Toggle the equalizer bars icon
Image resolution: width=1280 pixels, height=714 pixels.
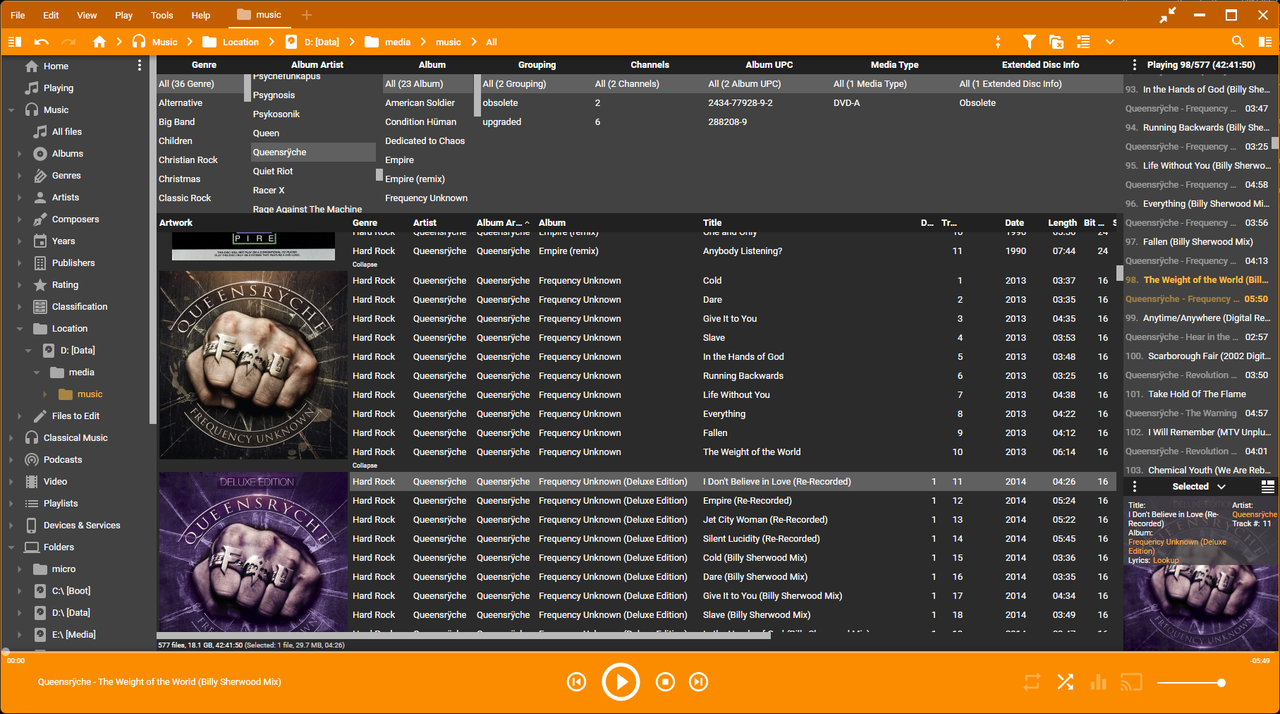pos(1098,682)
